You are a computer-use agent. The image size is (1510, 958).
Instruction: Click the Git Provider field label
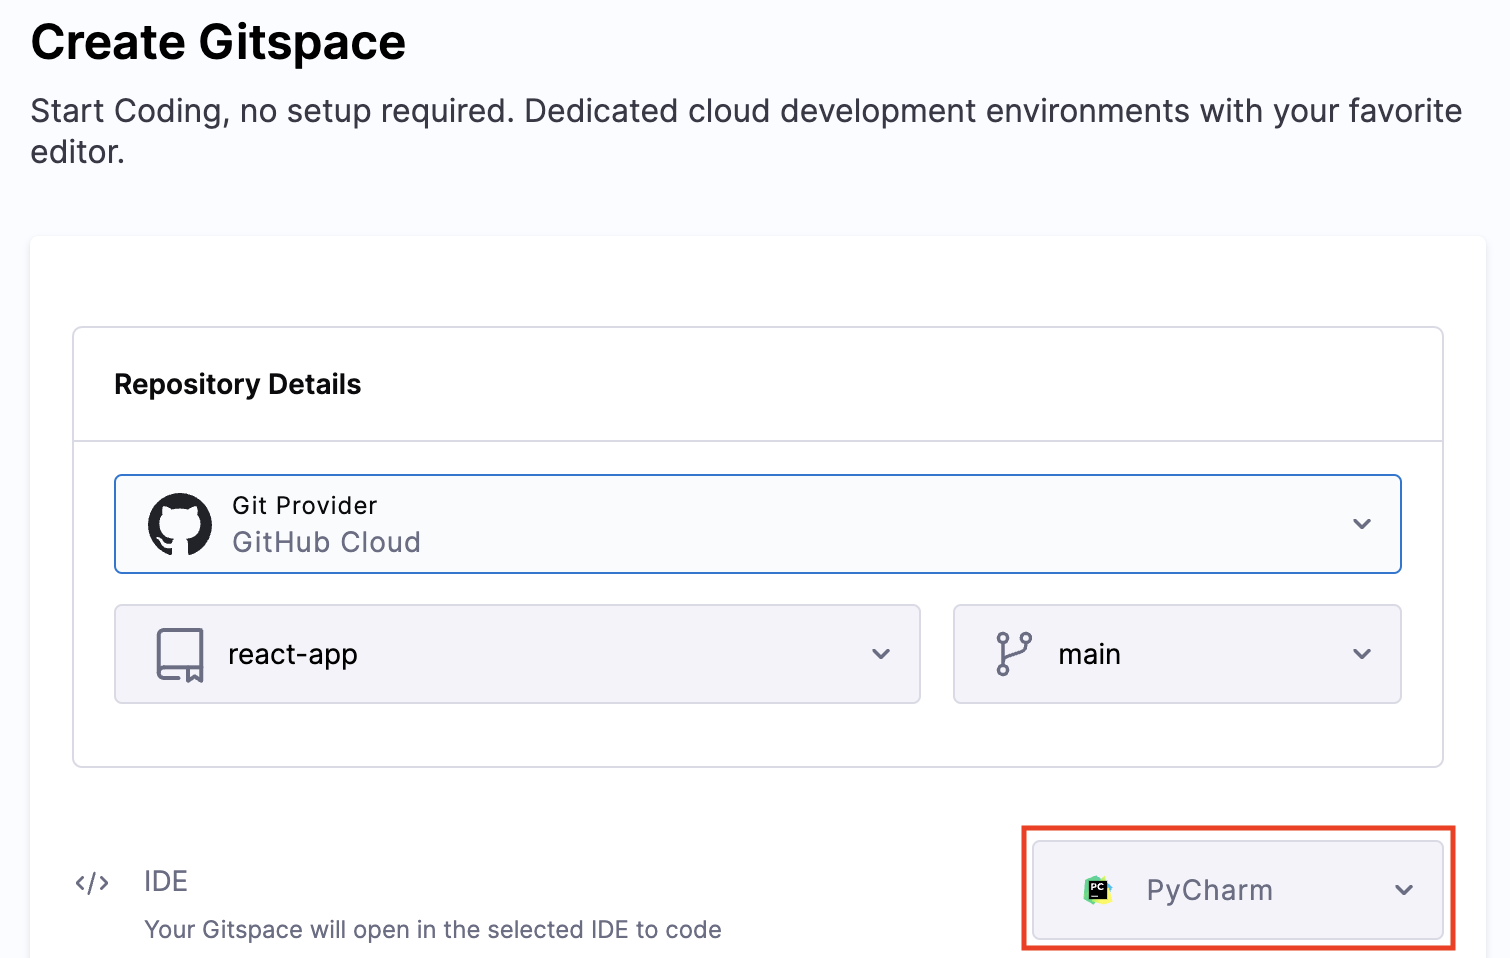(305, 506)
